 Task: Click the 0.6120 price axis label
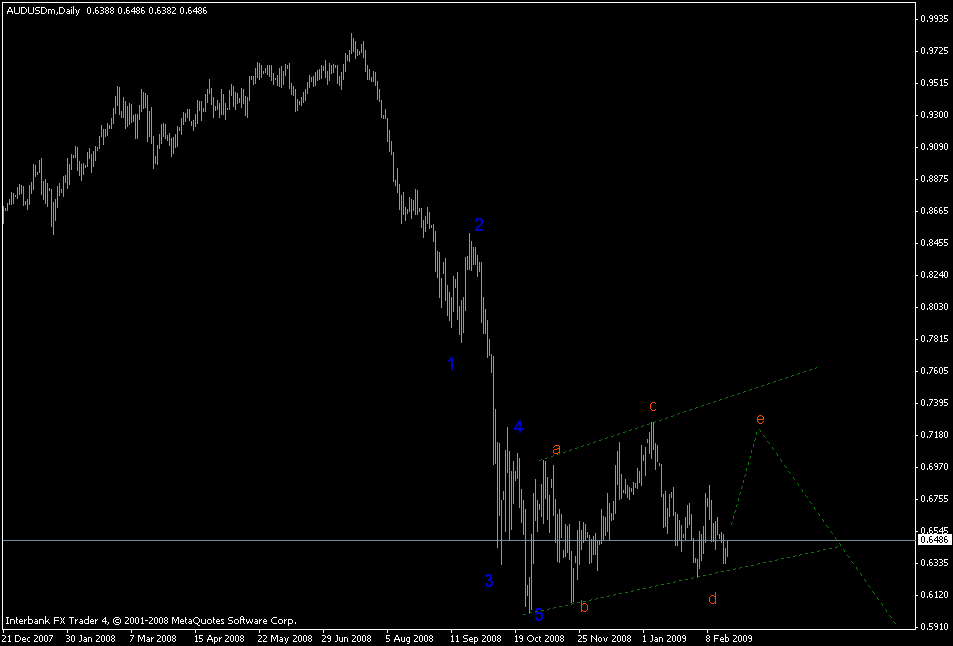click(932, 596)
